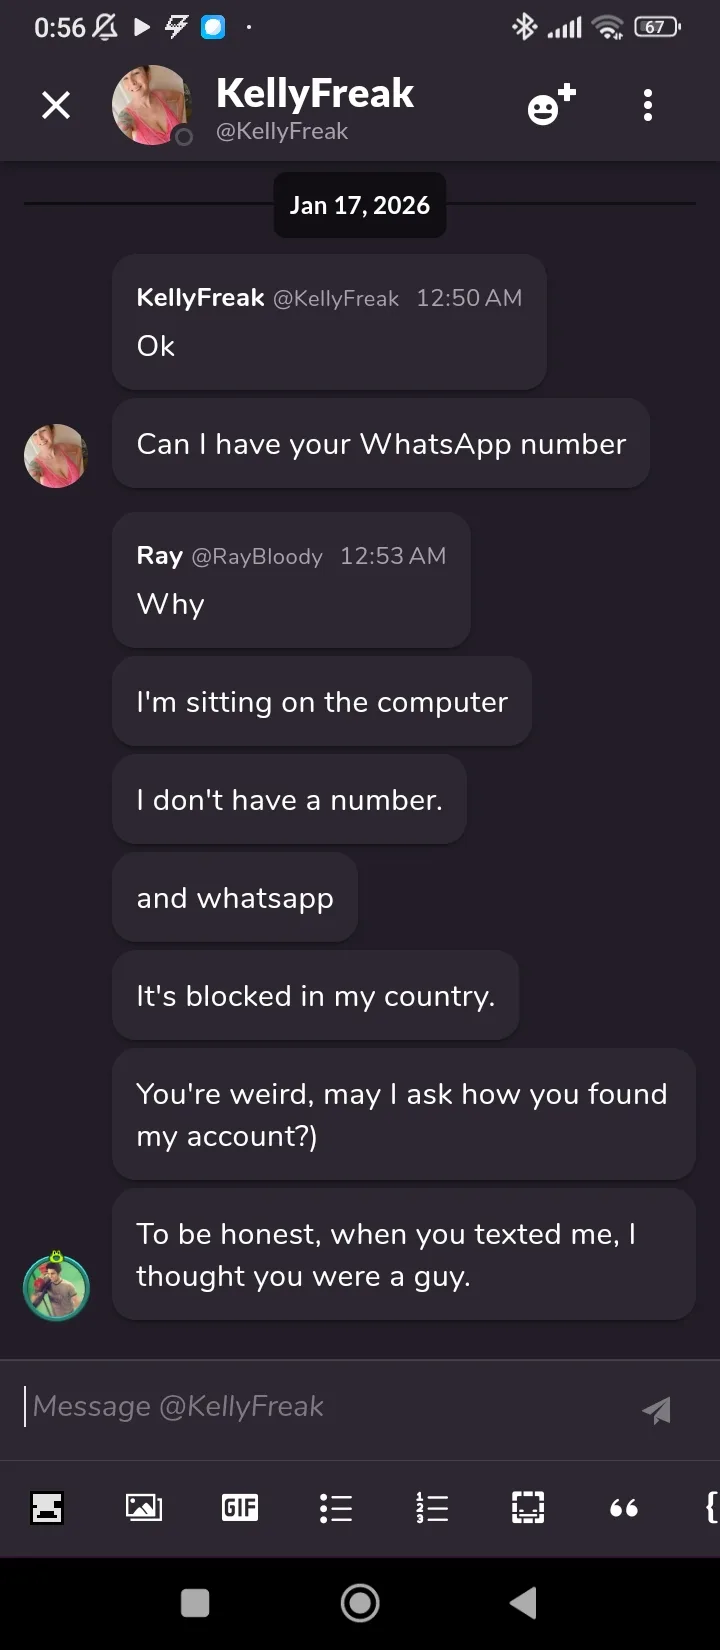The height and width of the screenshot is (1650, 720).
Task: Insert a numbered list
Action: (431, 1507)
